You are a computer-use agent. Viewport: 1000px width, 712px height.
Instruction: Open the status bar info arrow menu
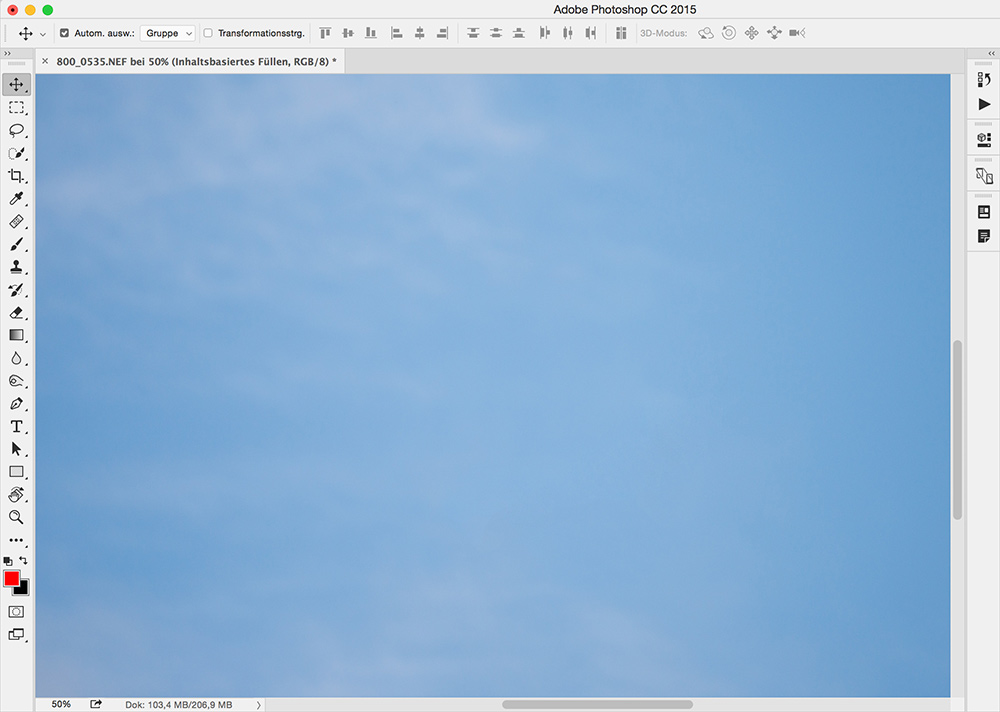(x=258, y=705)
